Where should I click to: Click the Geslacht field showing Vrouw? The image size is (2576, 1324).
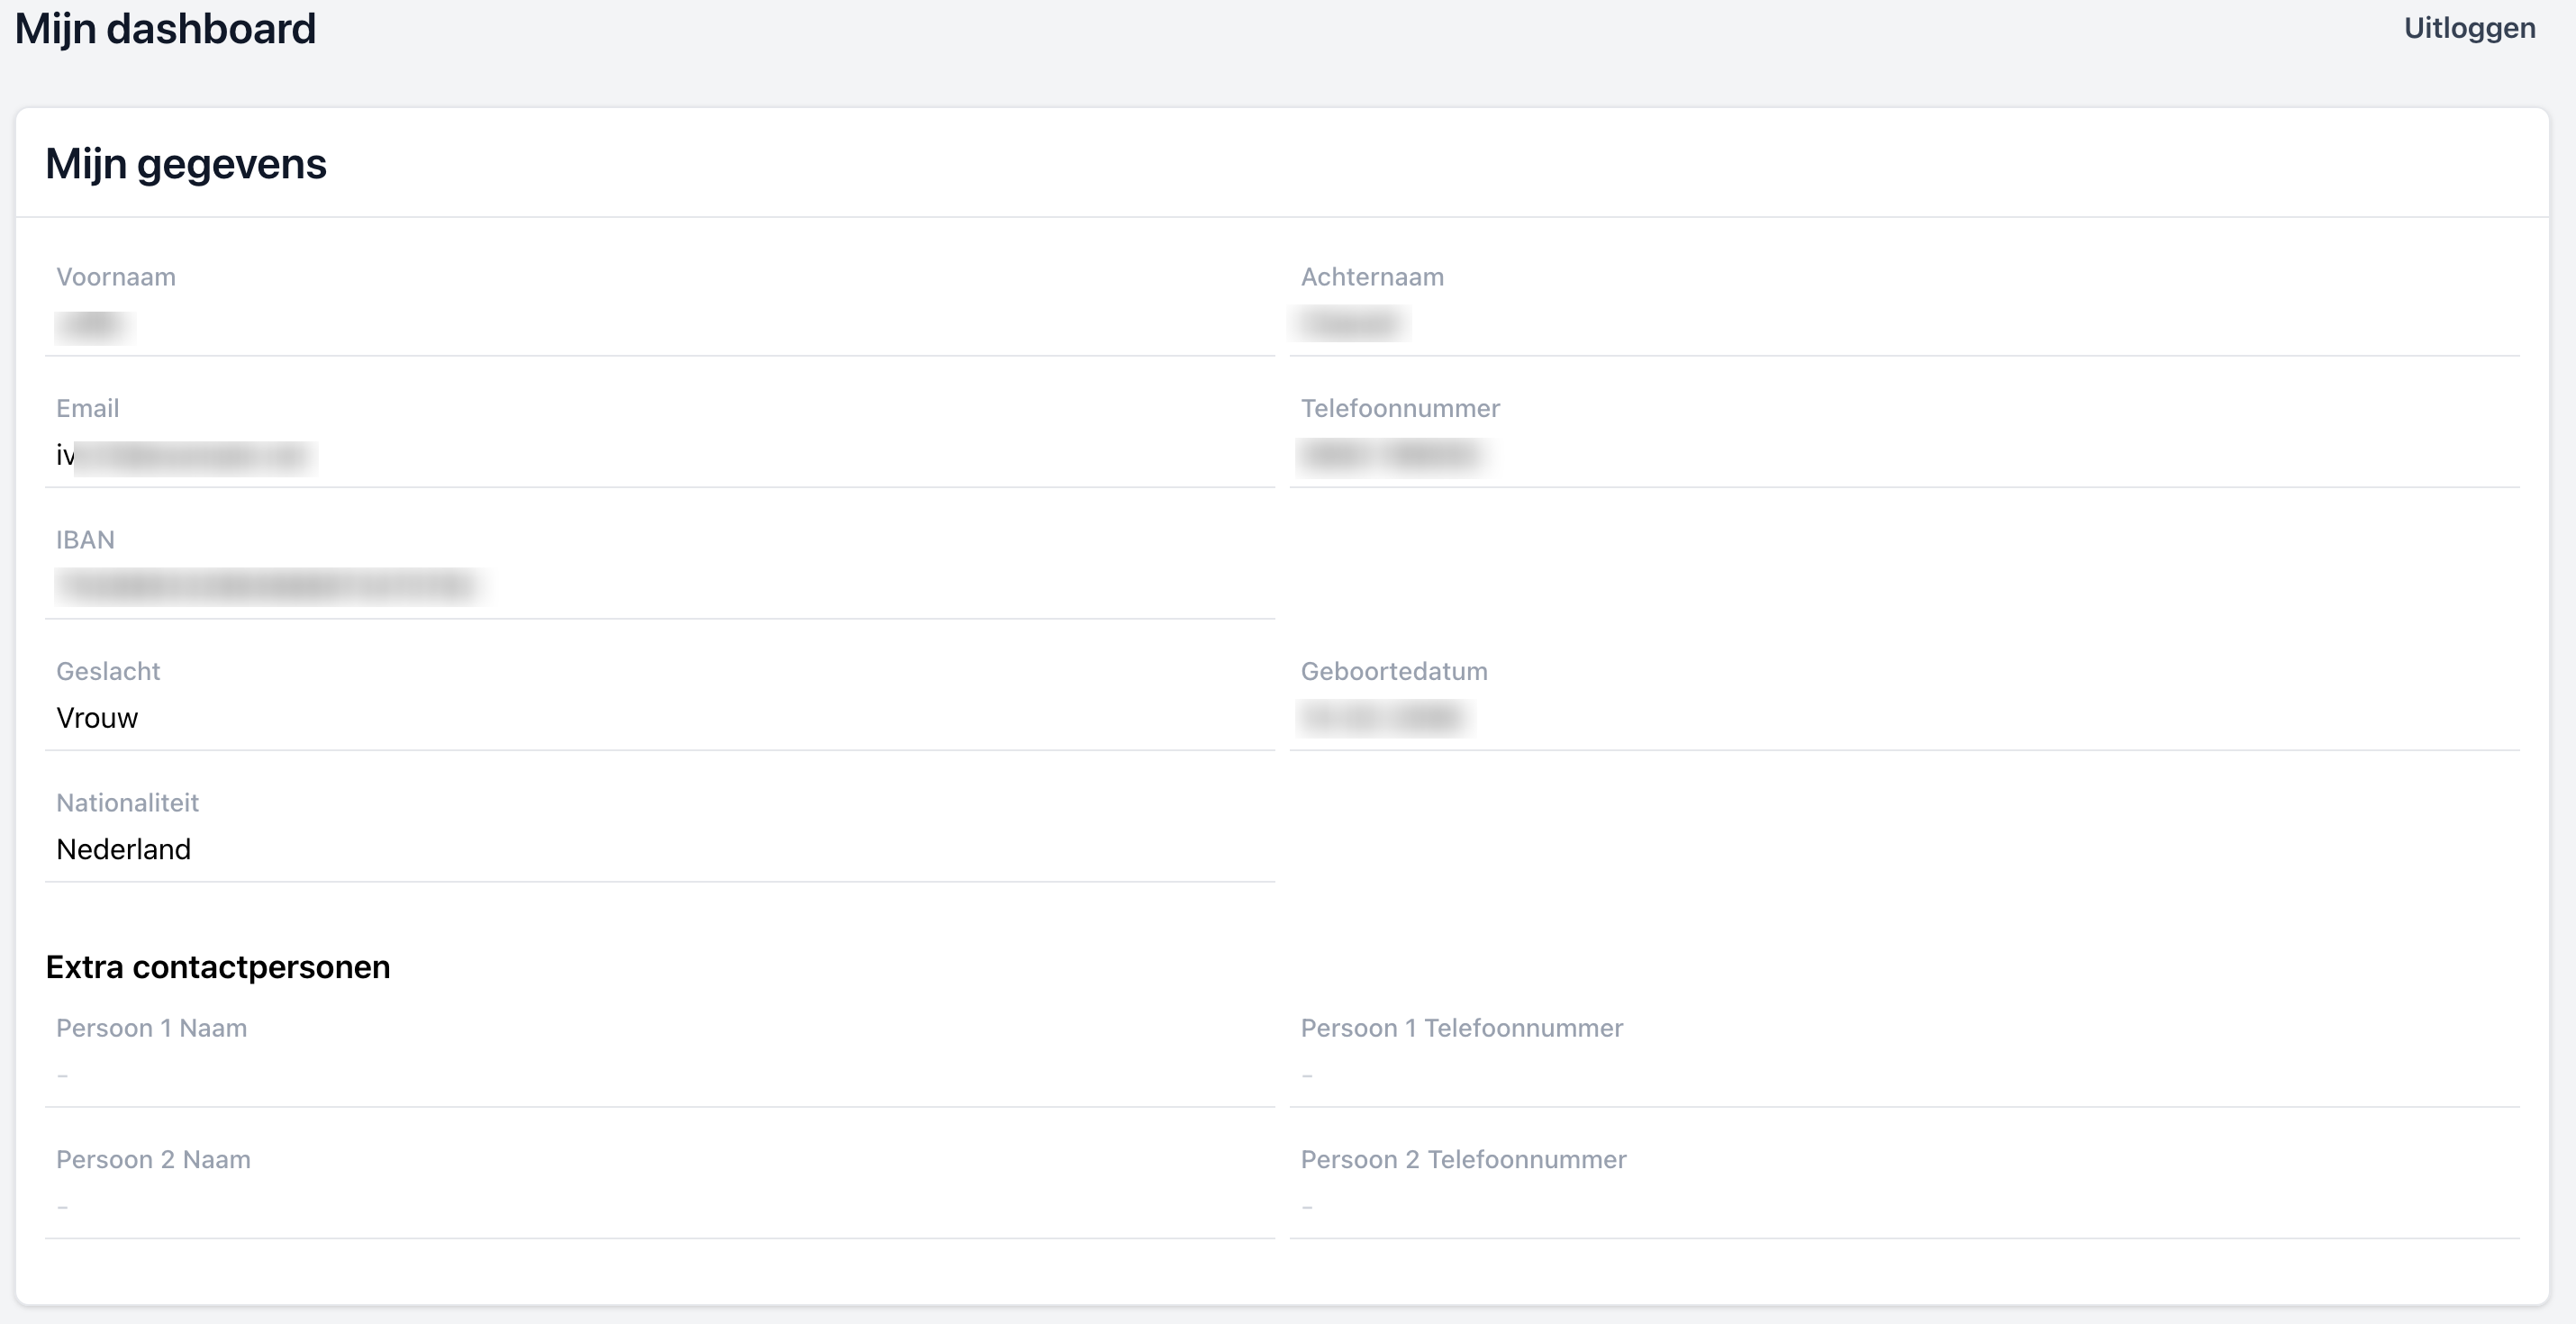660,717
